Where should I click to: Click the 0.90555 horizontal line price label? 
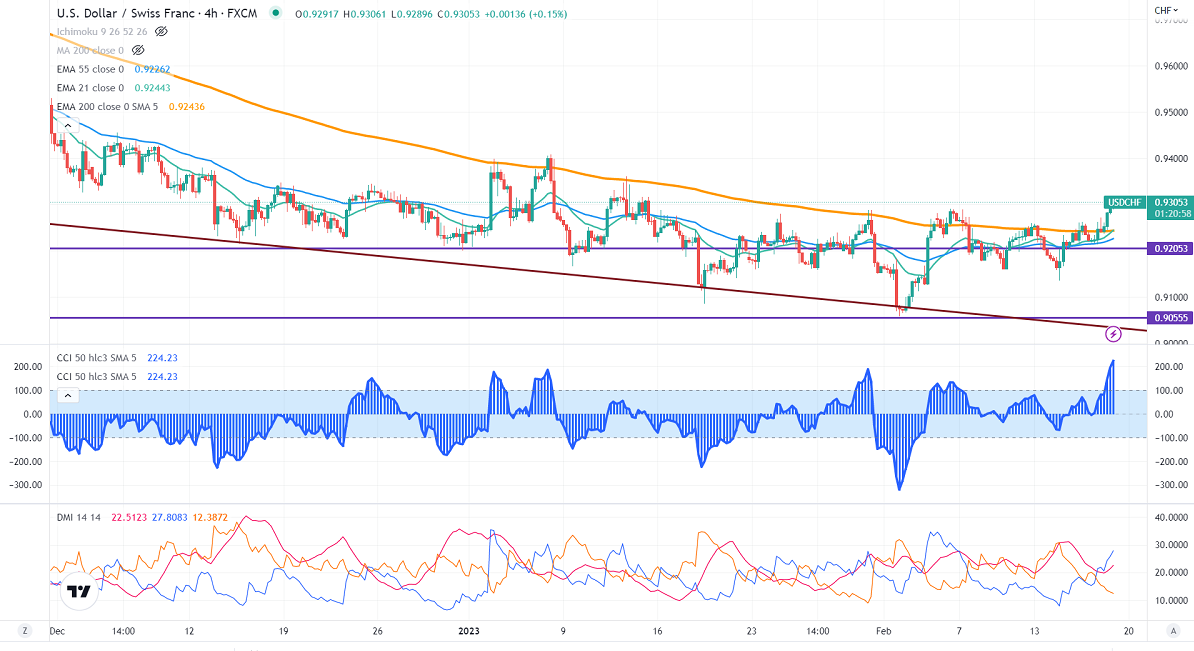pos(1166,318)
